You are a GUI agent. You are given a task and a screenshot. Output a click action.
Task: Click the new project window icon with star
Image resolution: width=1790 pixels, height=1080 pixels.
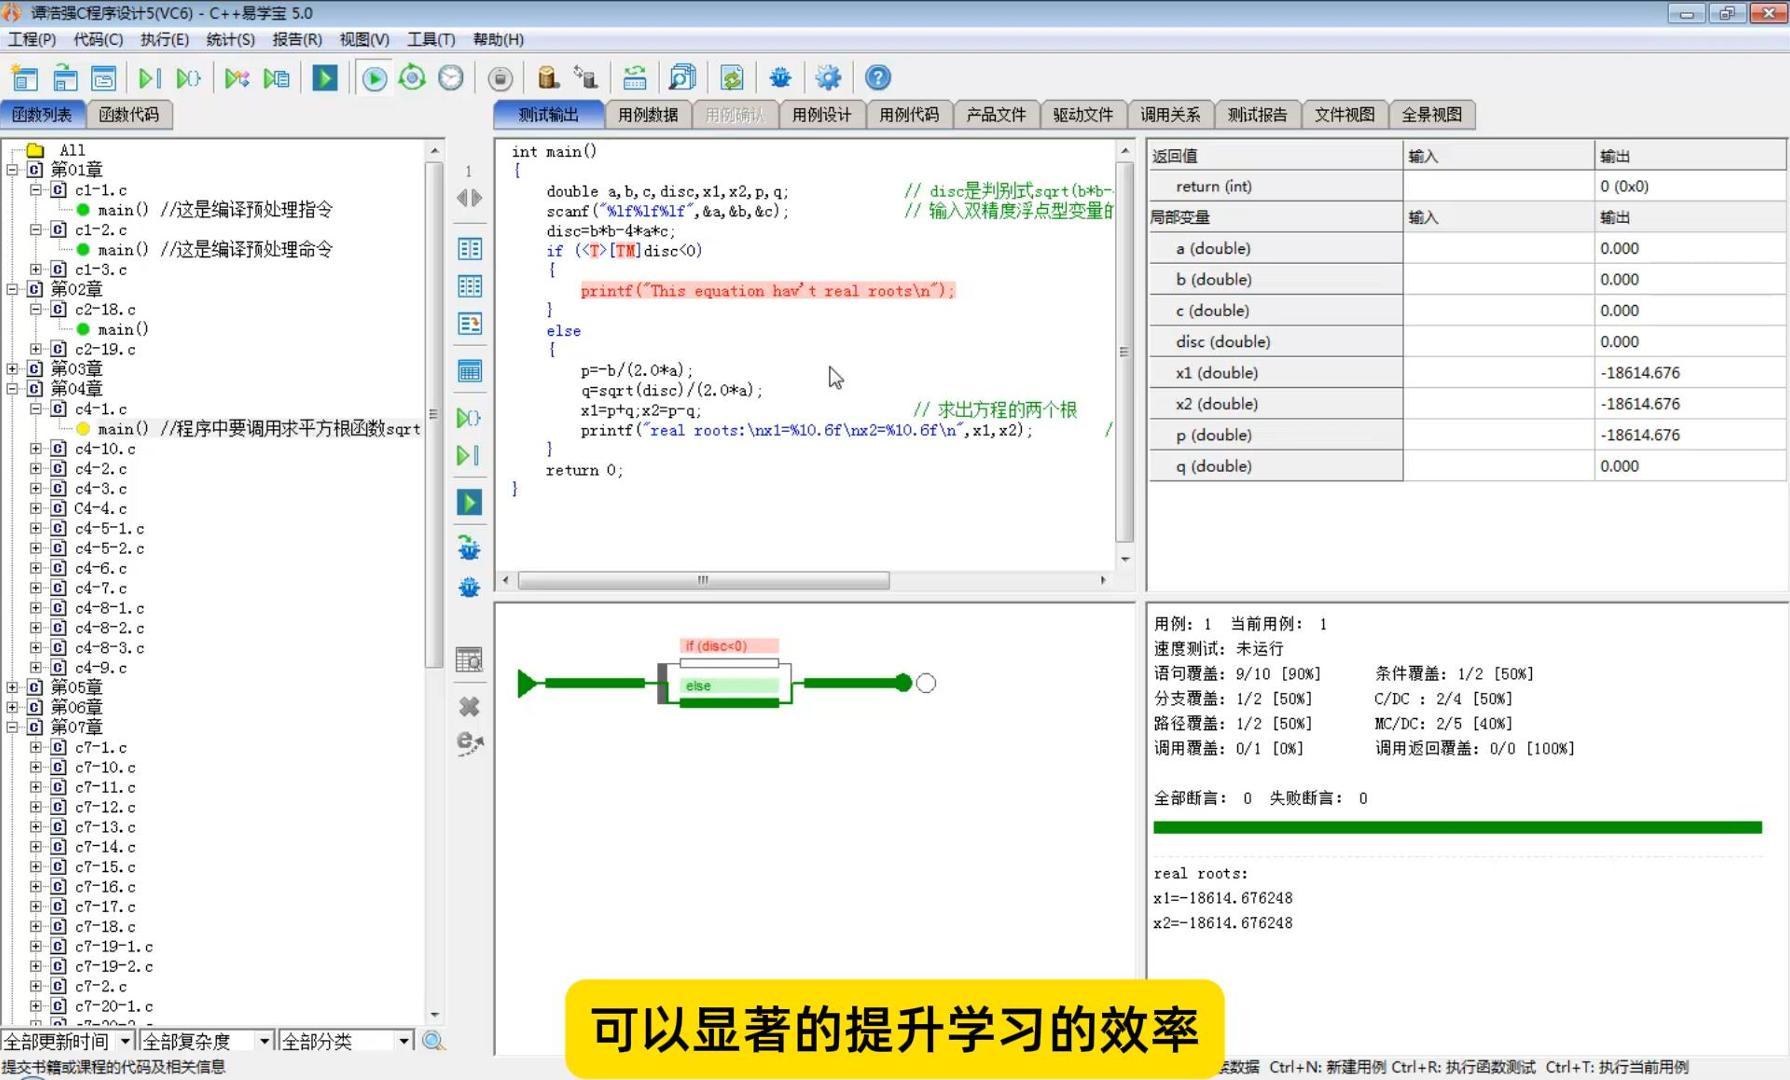tap(24, 78)
